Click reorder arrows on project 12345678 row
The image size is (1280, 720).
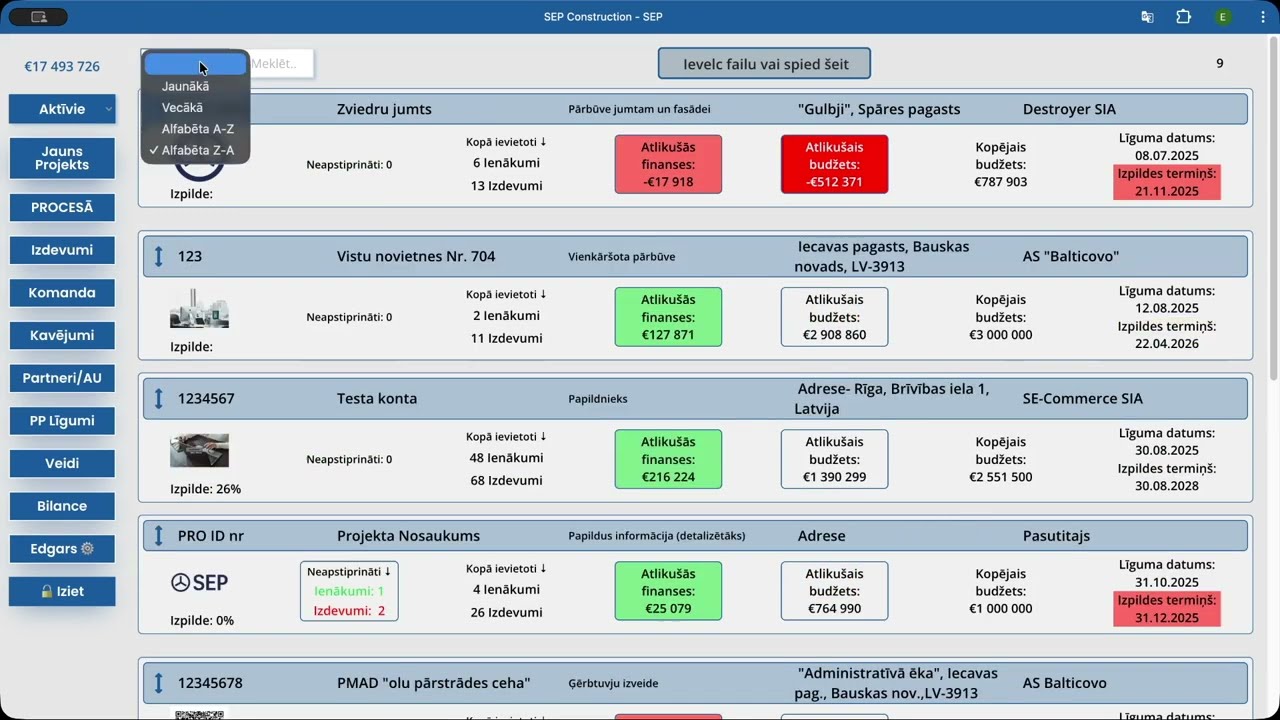click(158, 683)
